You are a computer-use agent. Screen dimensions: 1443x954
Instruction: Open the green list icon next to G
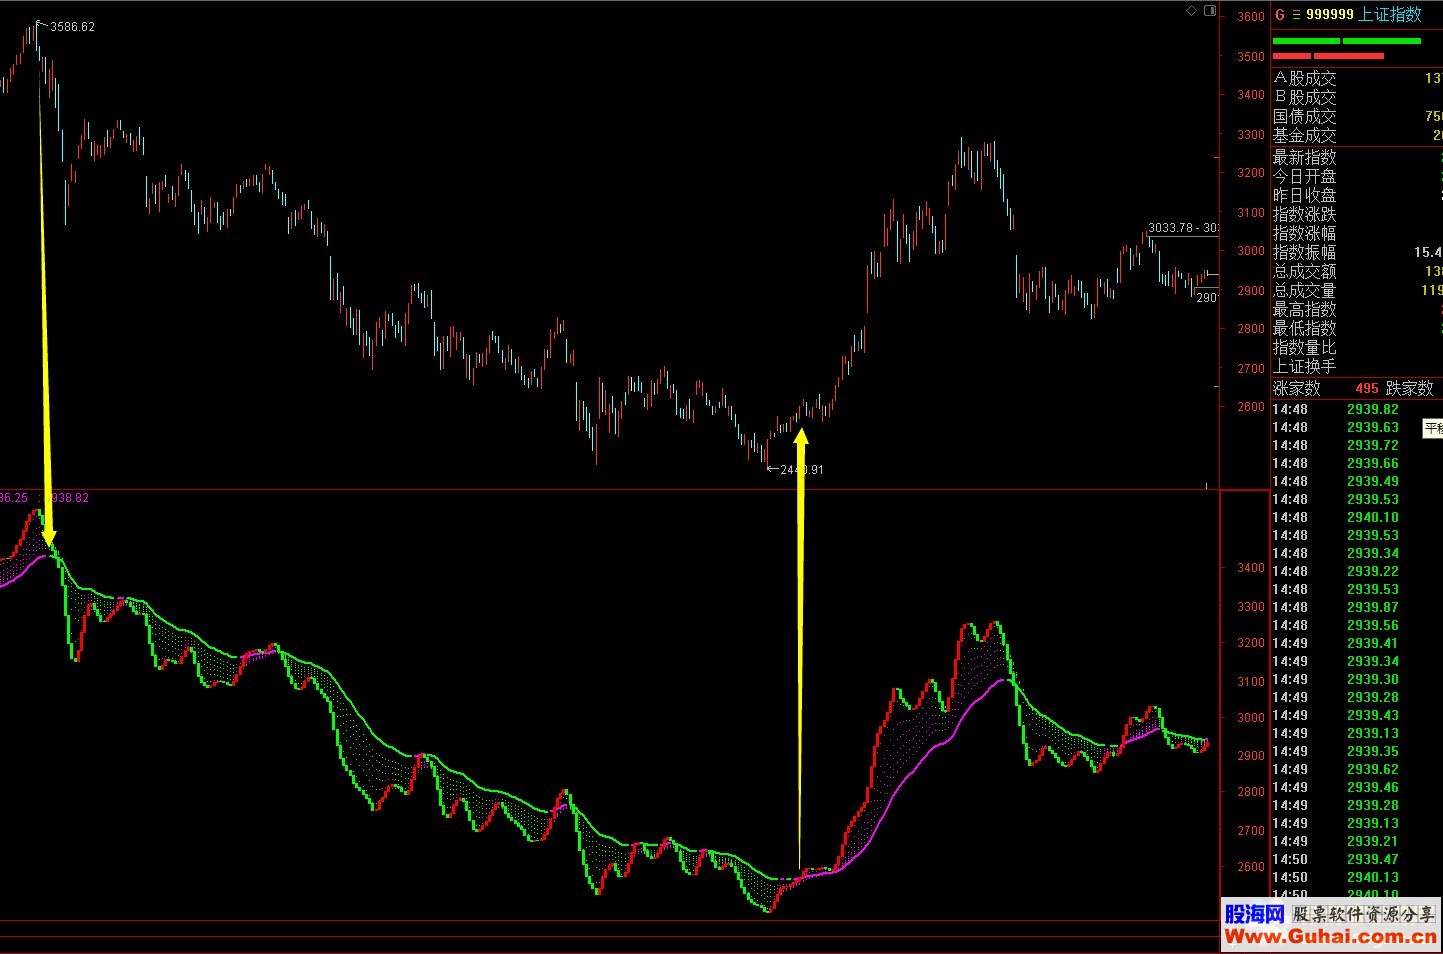point(1297,15)
